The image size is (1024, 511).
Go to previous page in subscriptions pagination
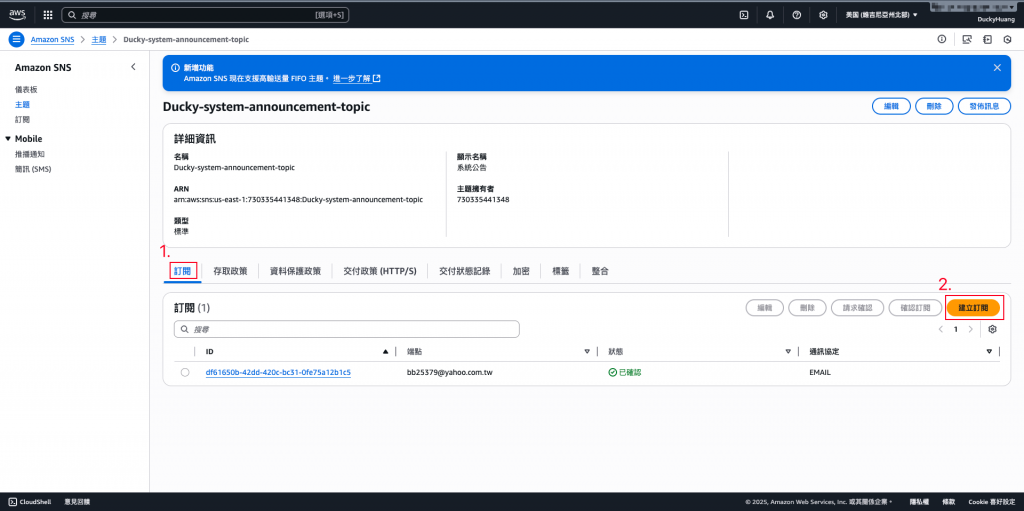940,329
